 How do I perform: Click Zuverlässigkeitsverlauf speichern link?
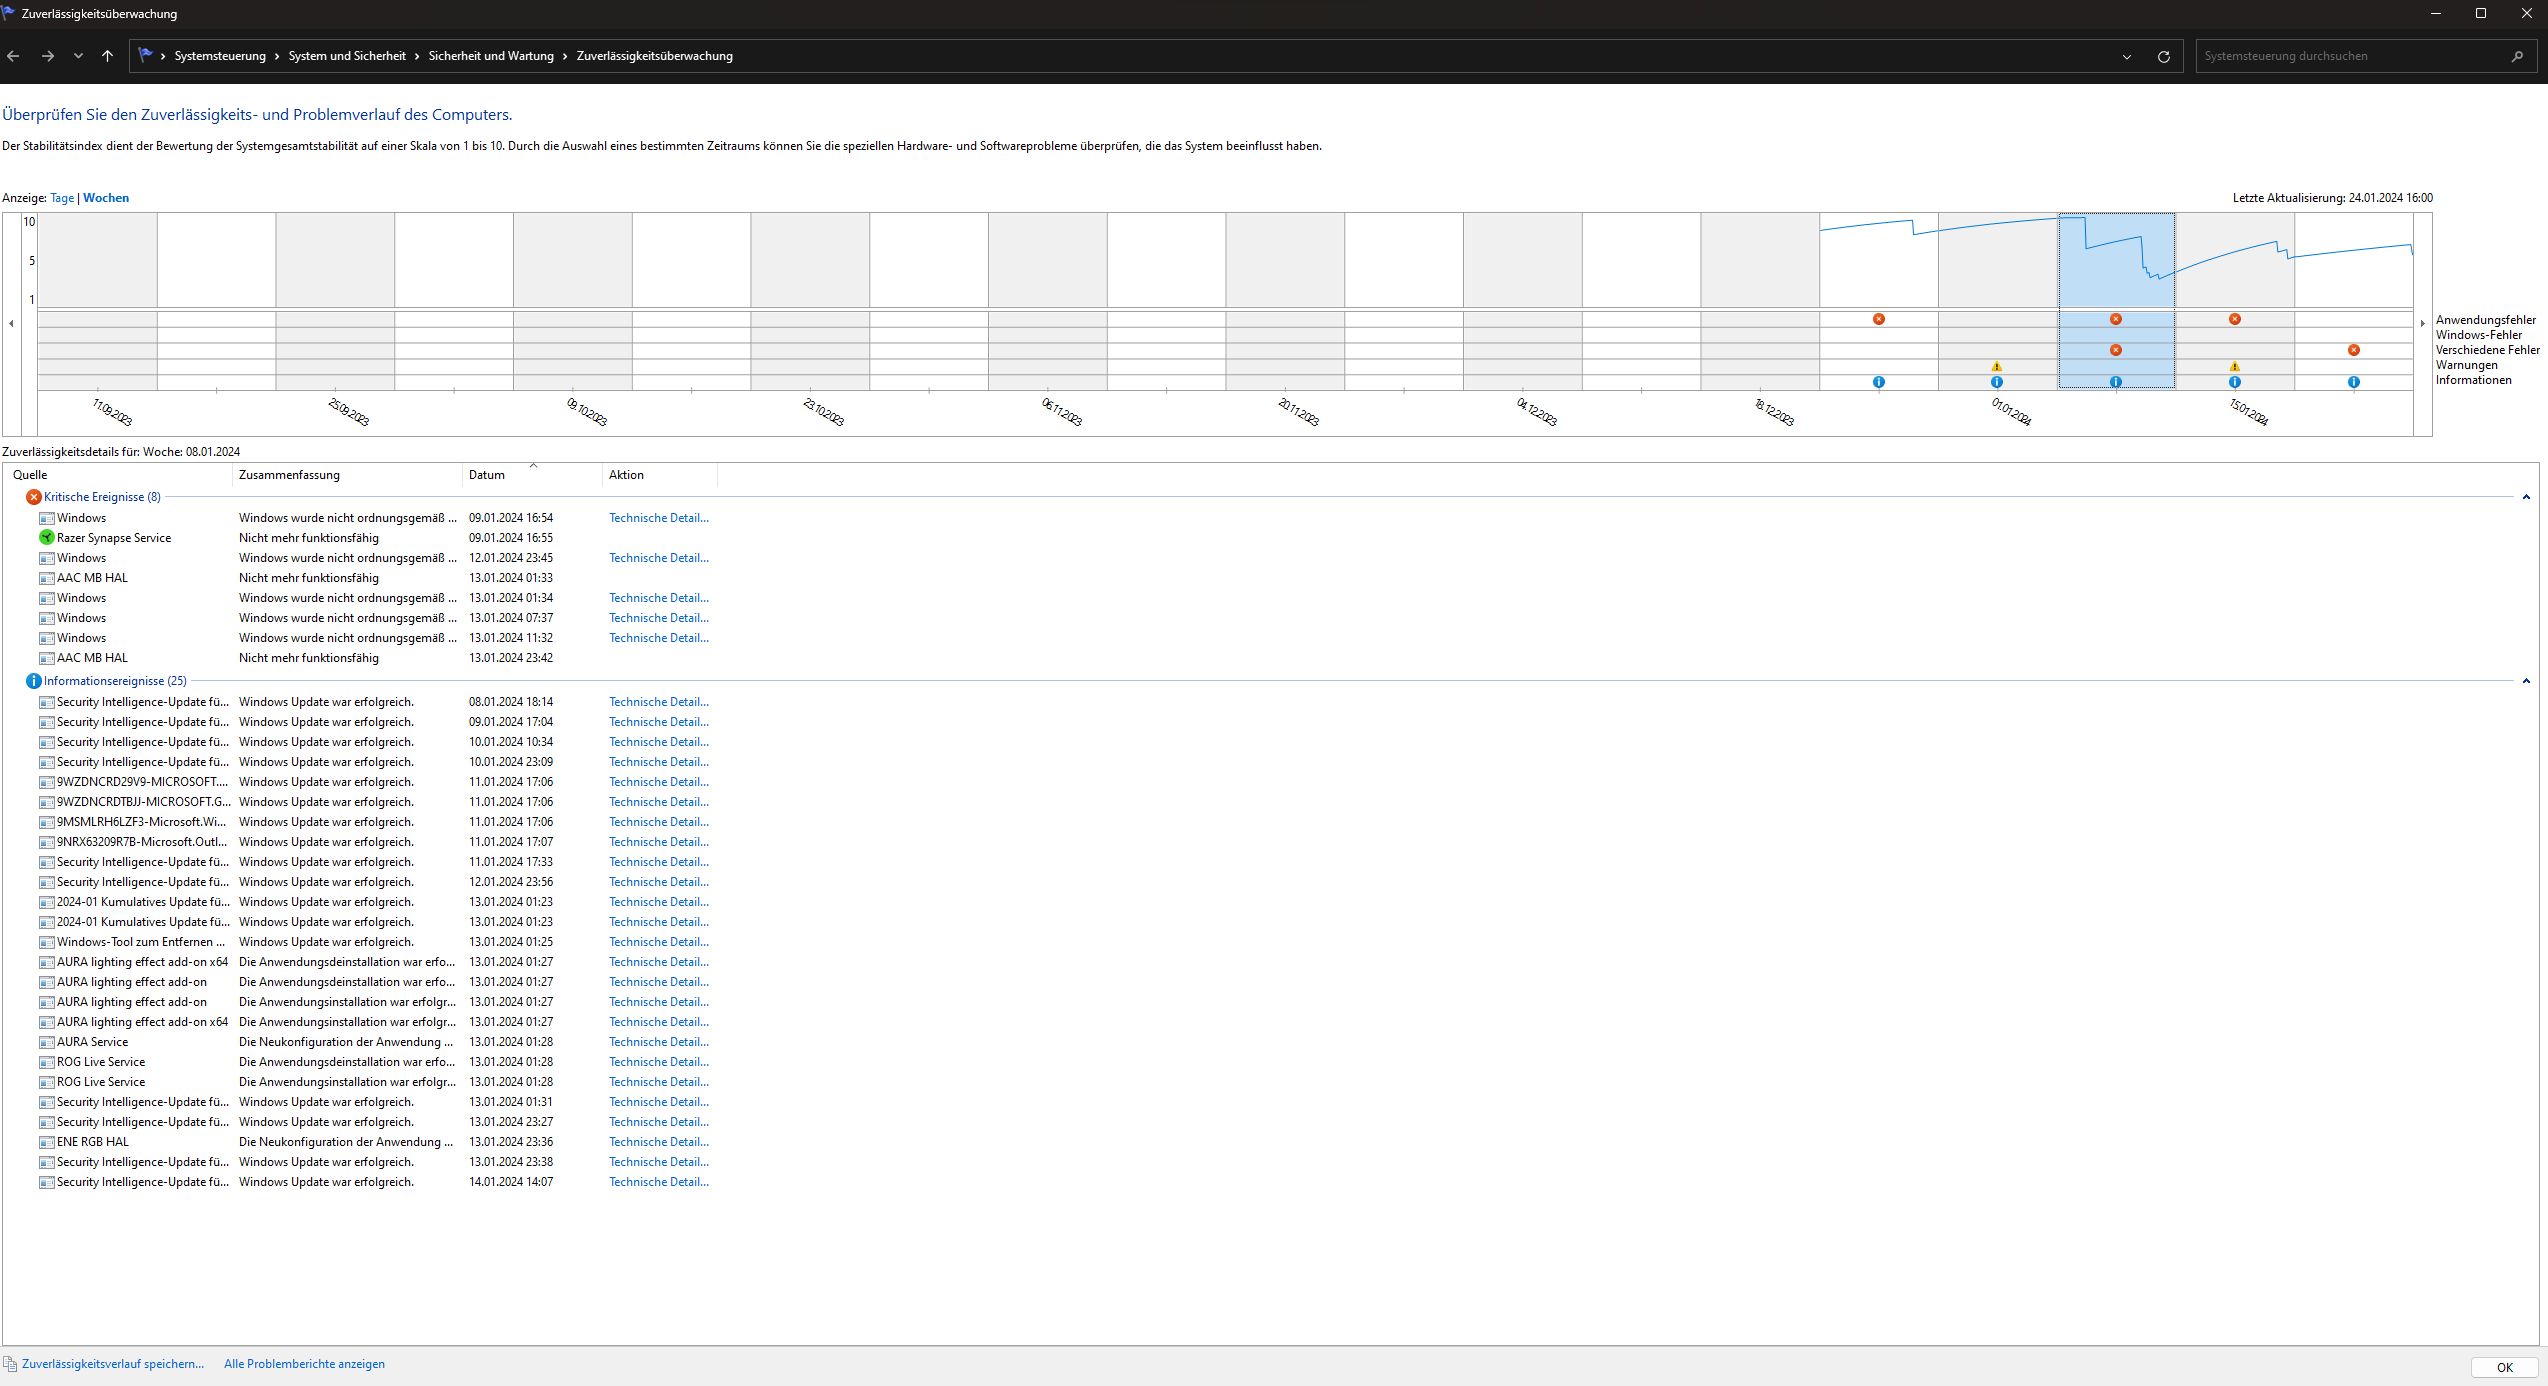(x=112, y=1364)
